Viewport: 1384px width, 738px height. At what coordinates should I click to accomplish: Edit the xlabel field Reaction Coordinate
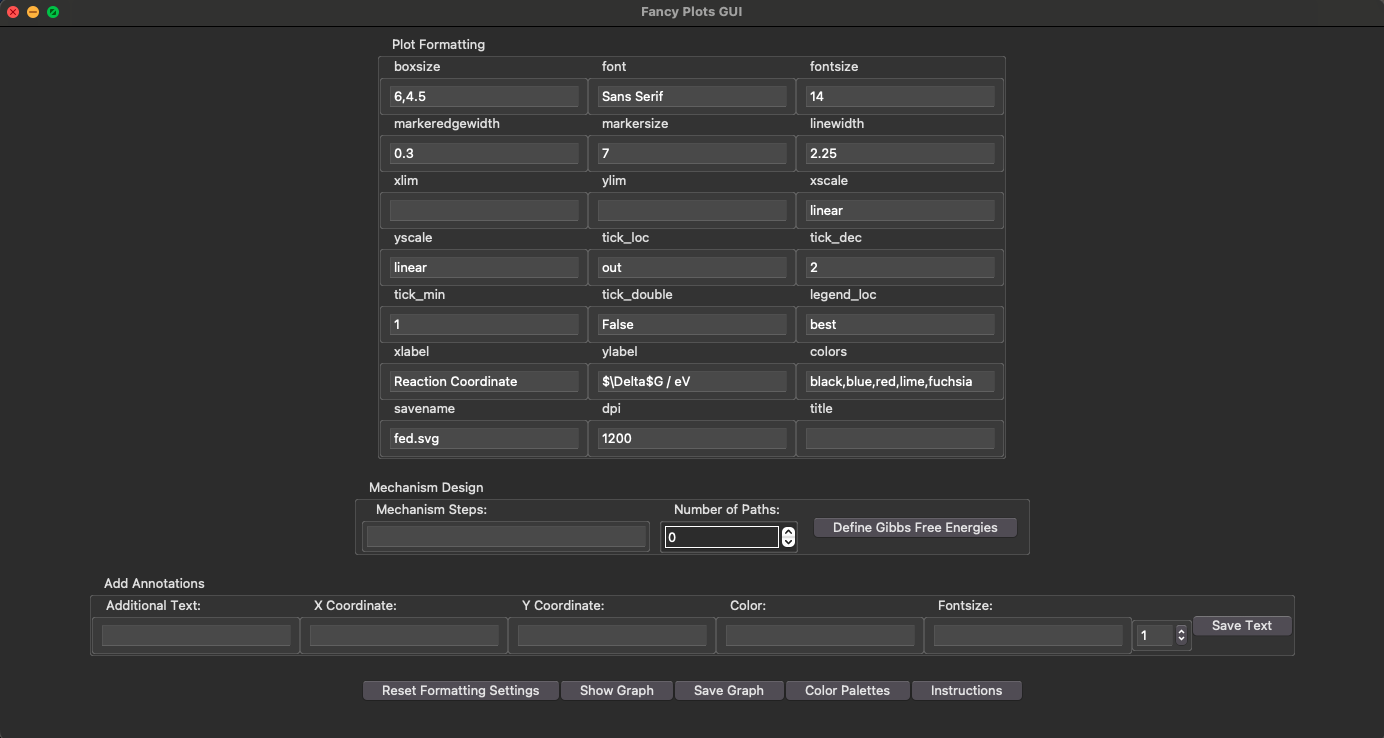click(x=484, y=381)
